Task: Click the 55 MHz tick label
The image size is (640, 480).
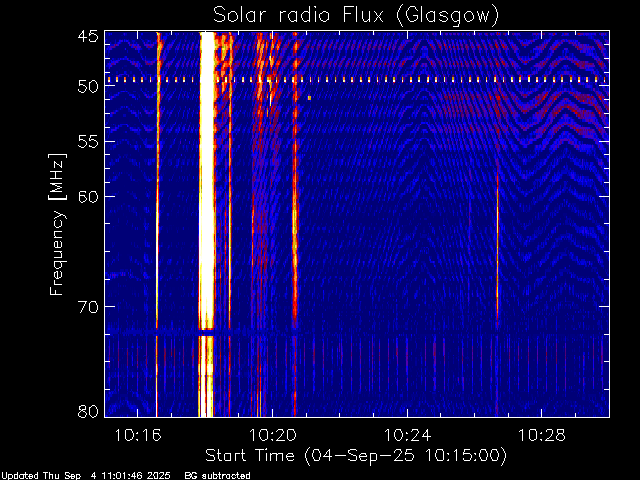Action: click(x=88, y=142)
